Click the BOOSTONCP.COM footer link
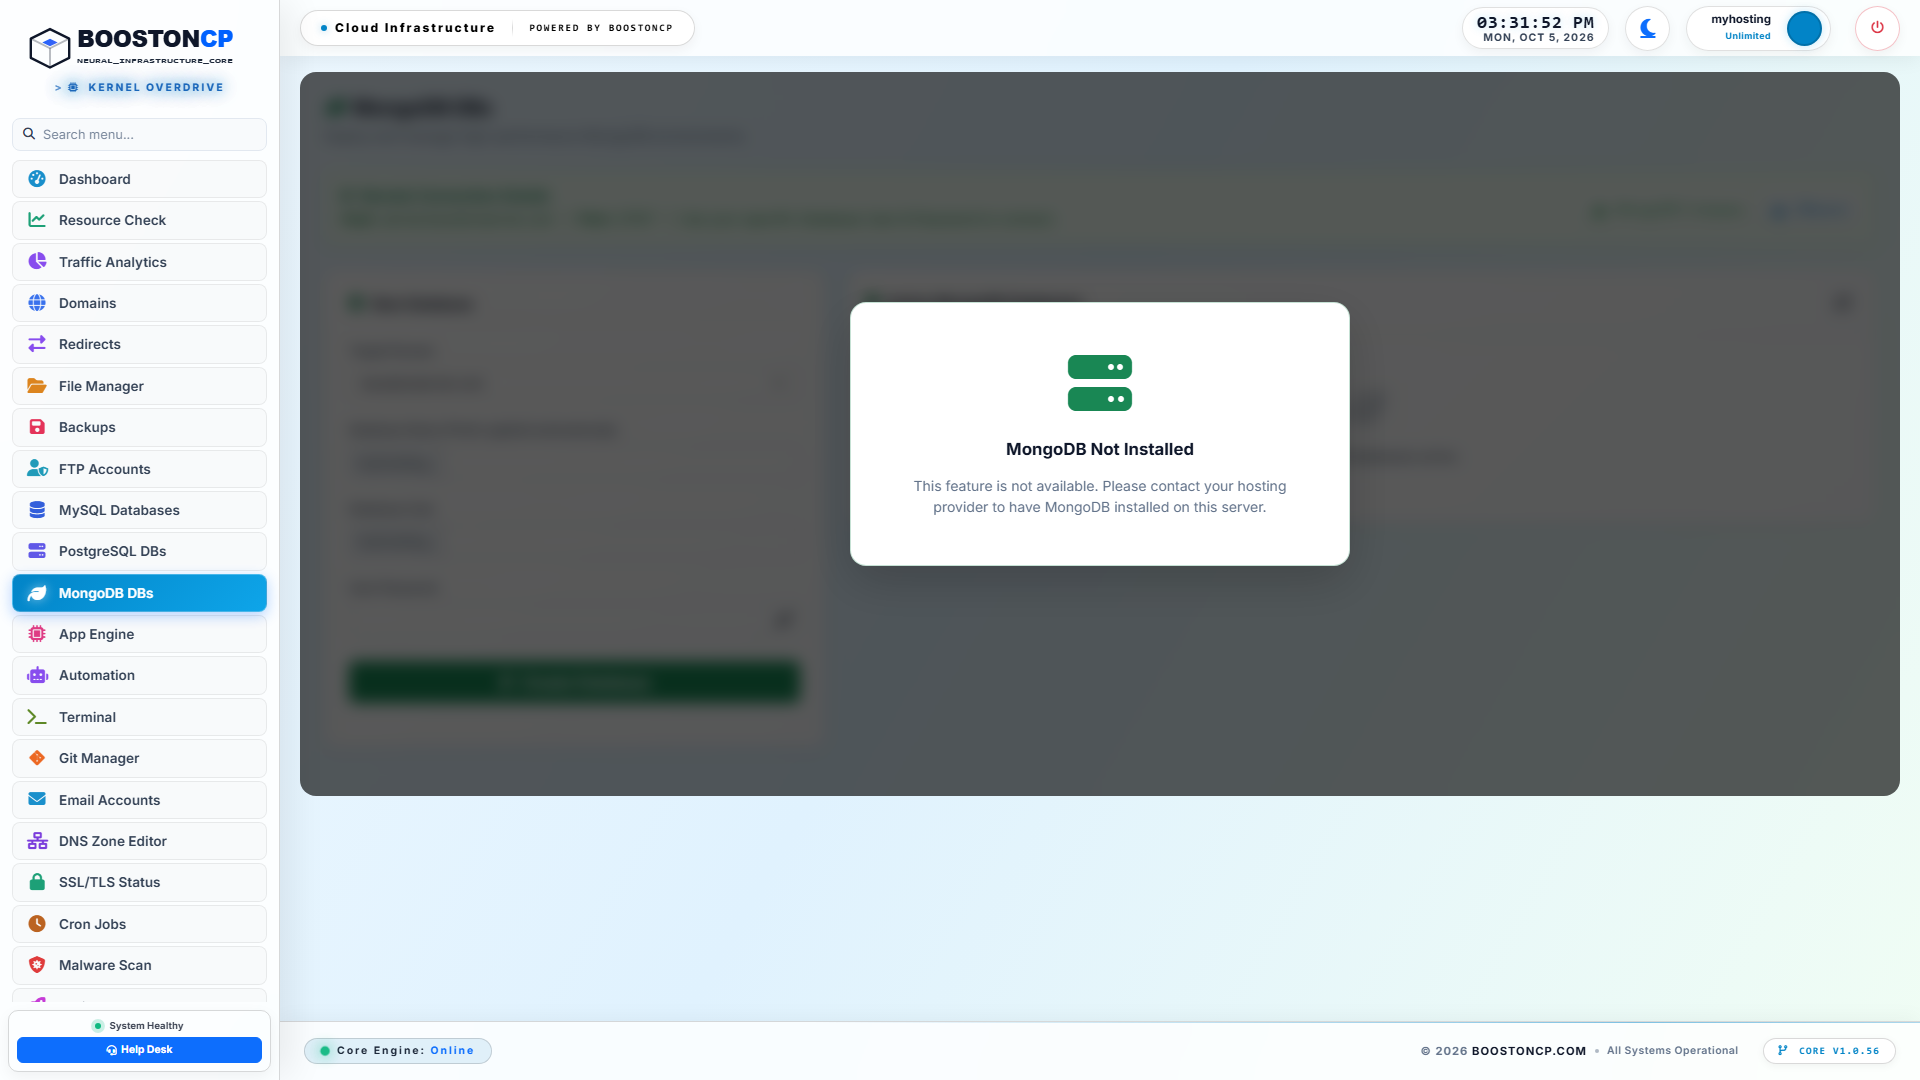Screen dimensions: 1920x1080 coord(1528,1051)
